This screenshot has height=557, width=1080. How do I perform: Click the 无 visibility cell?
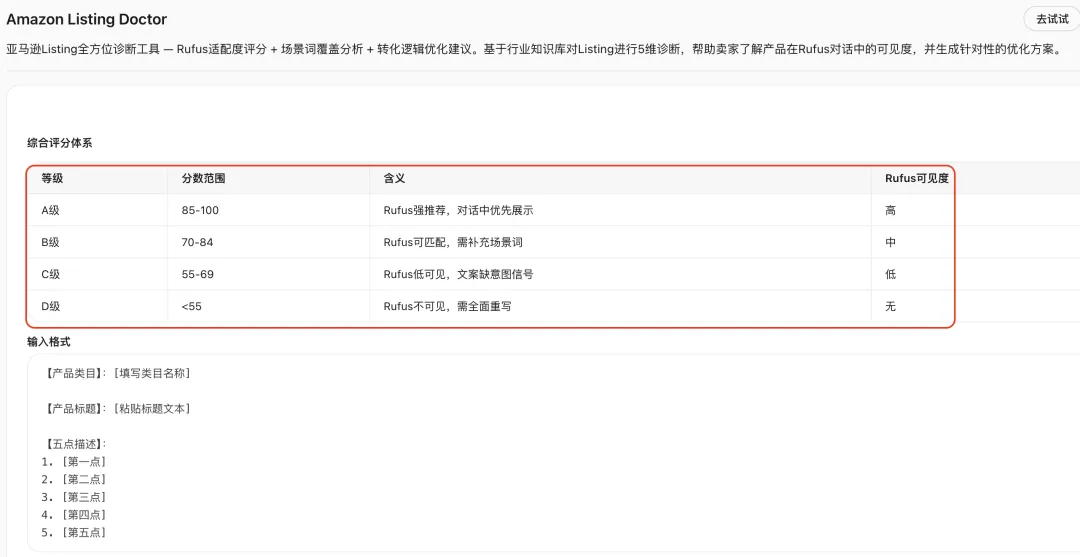click(x=891, y=306)
